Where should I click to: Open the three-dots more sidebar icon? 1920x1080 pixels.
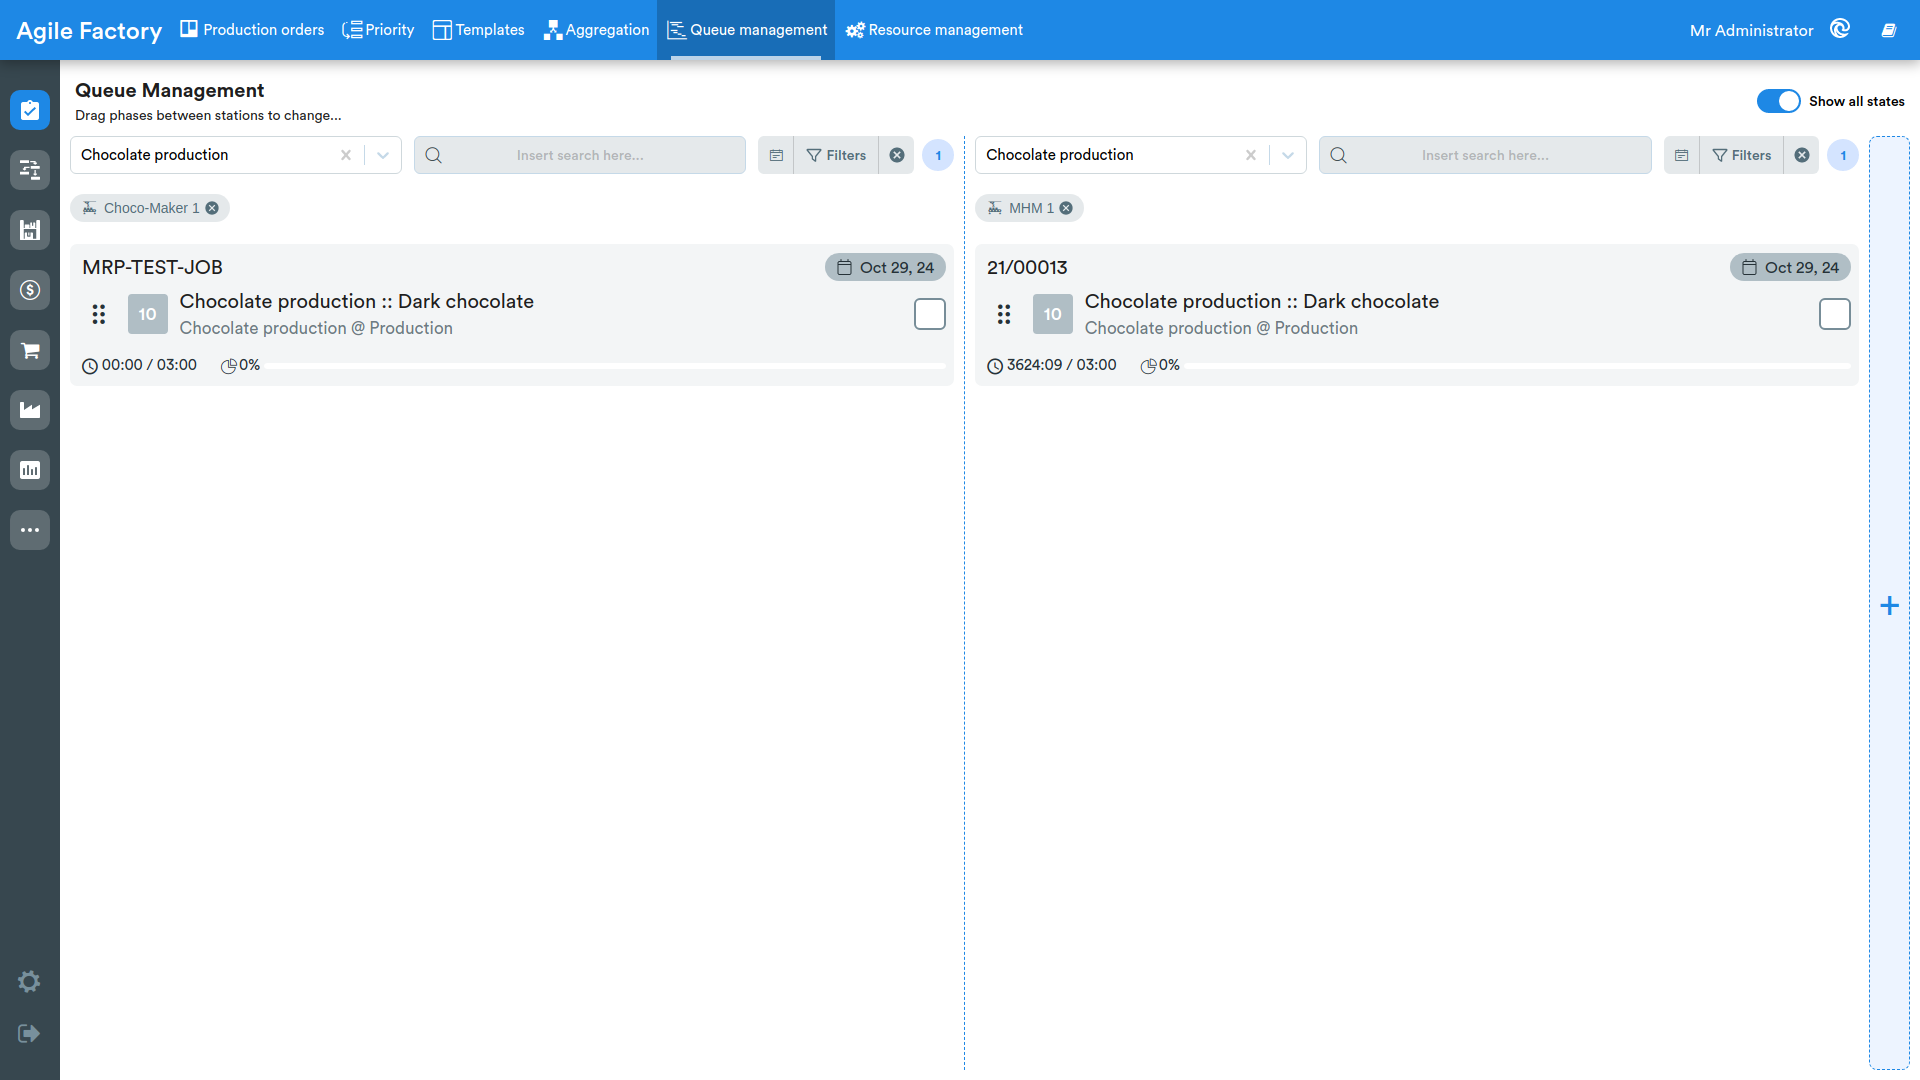pyautogui.click(x=30, y=530)
